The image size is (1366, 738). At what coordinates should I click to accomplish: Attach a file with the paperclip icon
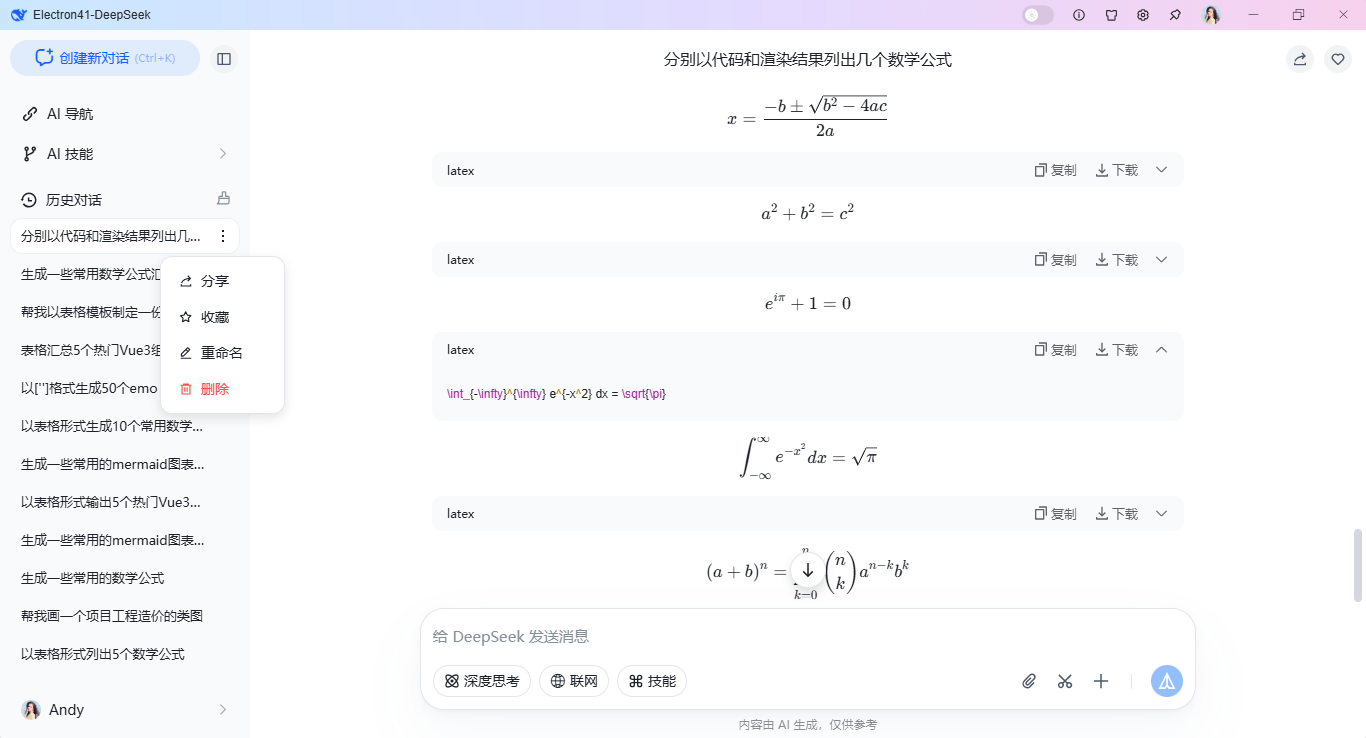[x=1029, y=681]
